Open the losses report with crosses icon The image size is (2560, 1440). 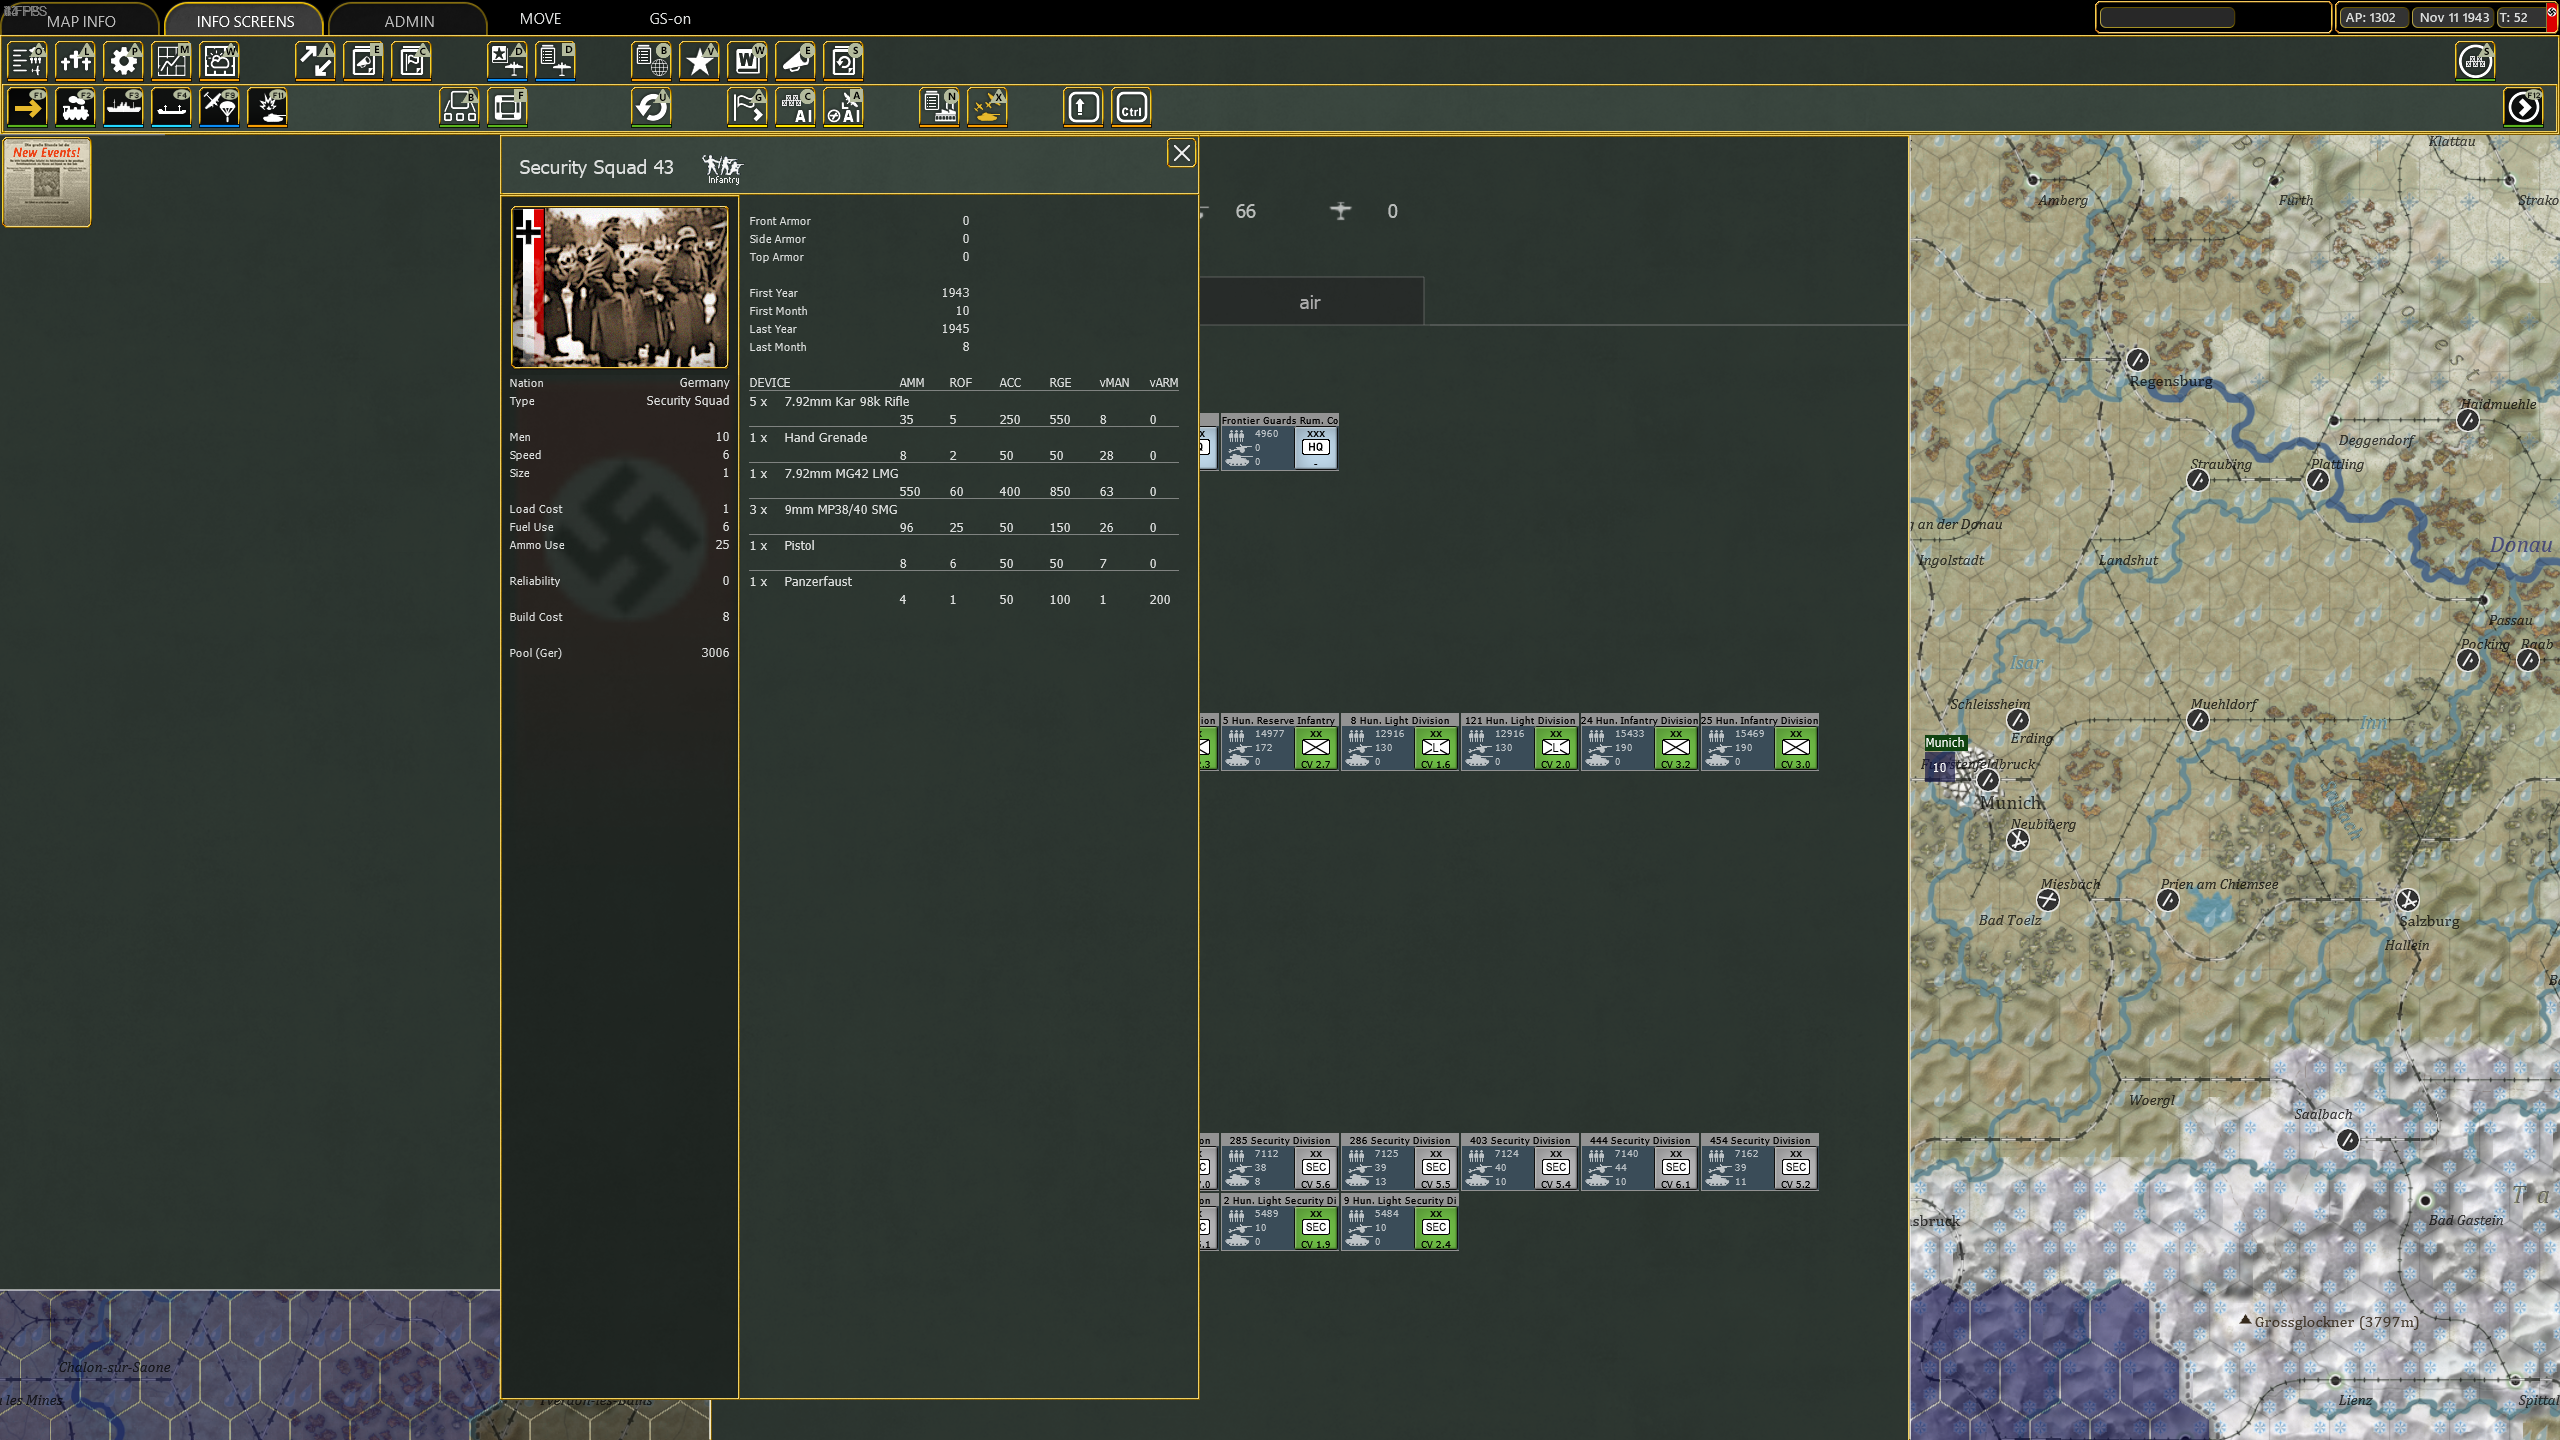[76, 61]
